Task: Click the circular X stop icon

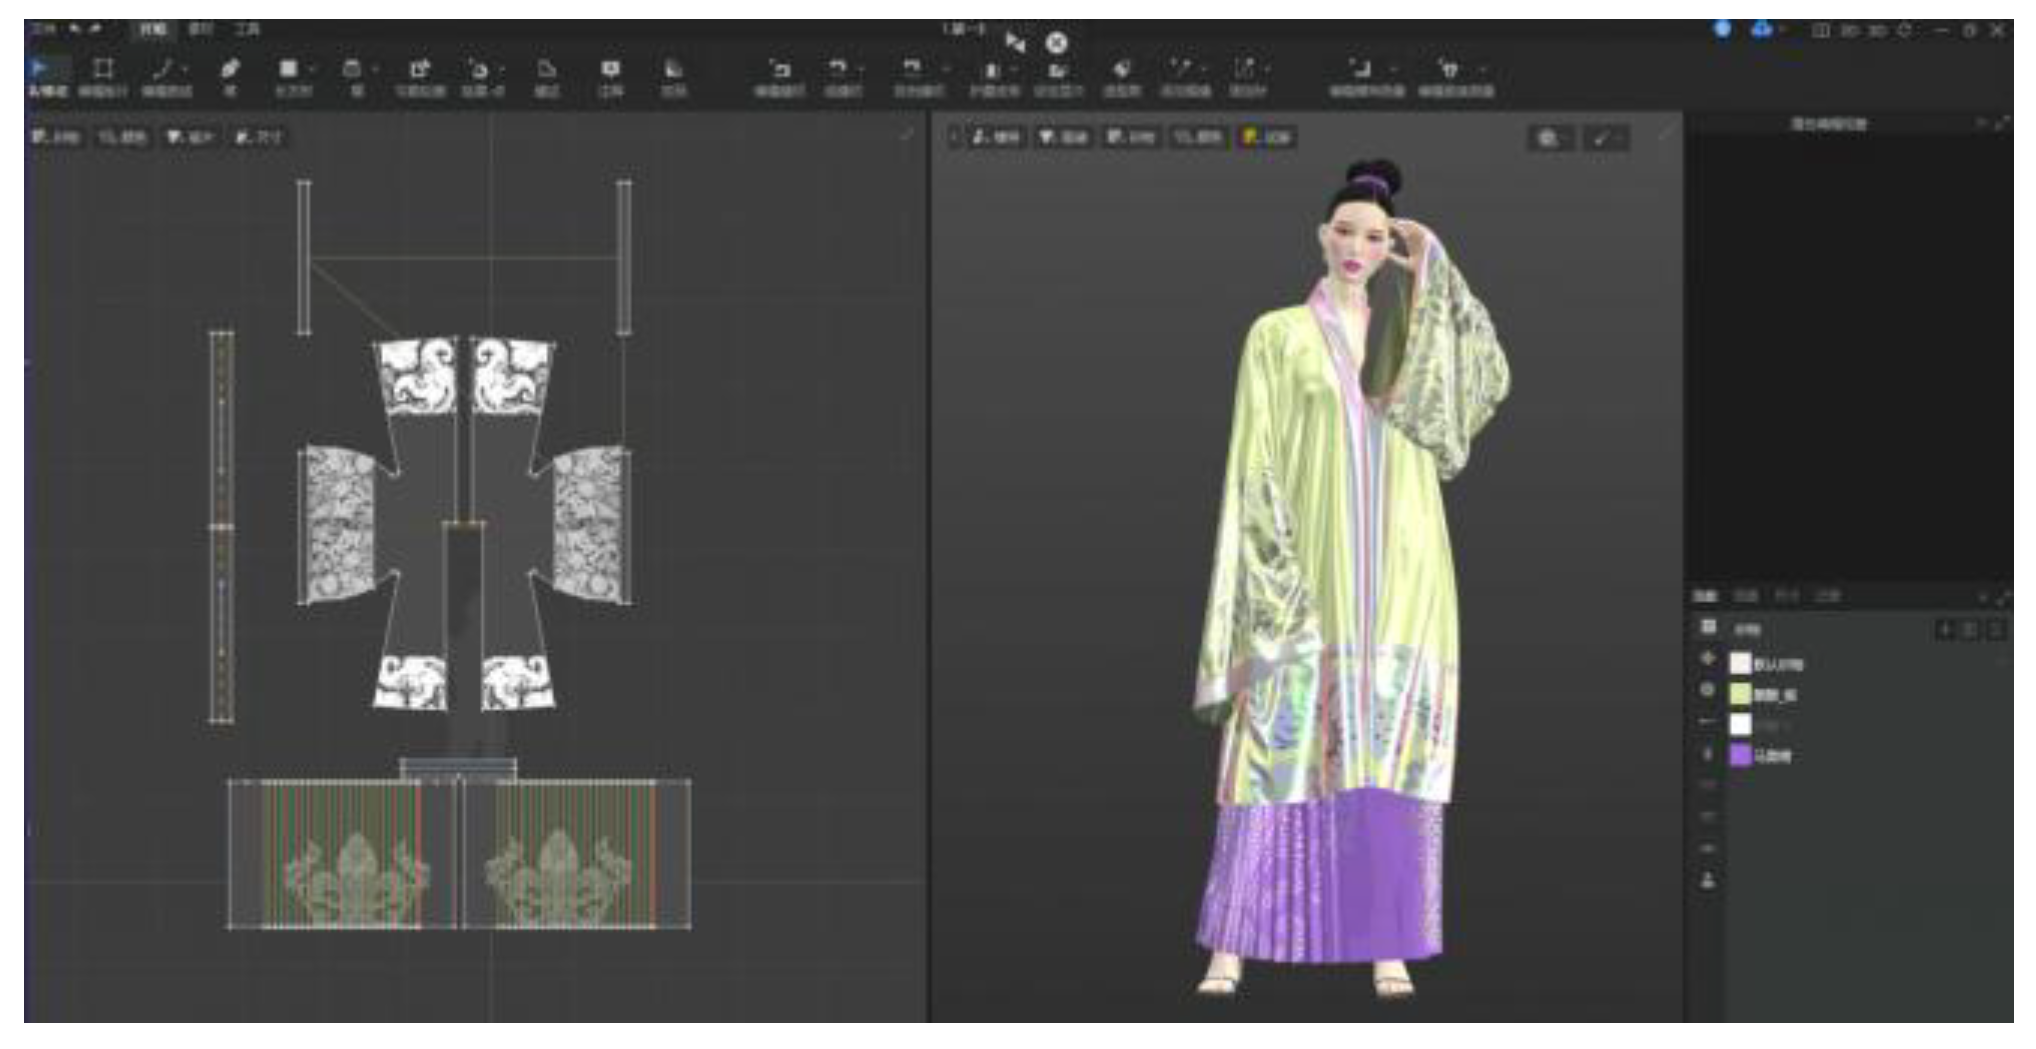Action: point(1056,43)
